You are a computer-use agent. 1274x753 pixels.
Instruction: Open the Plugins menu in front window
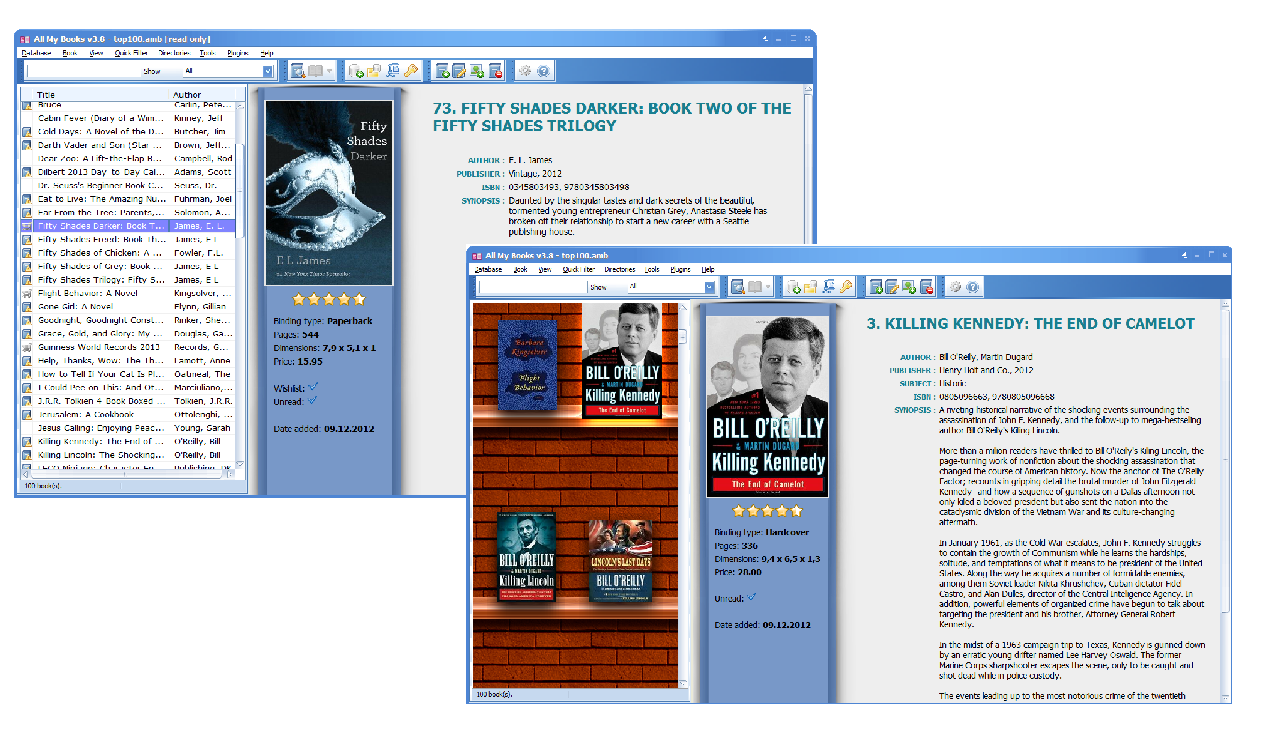click(x=681, y=269)
